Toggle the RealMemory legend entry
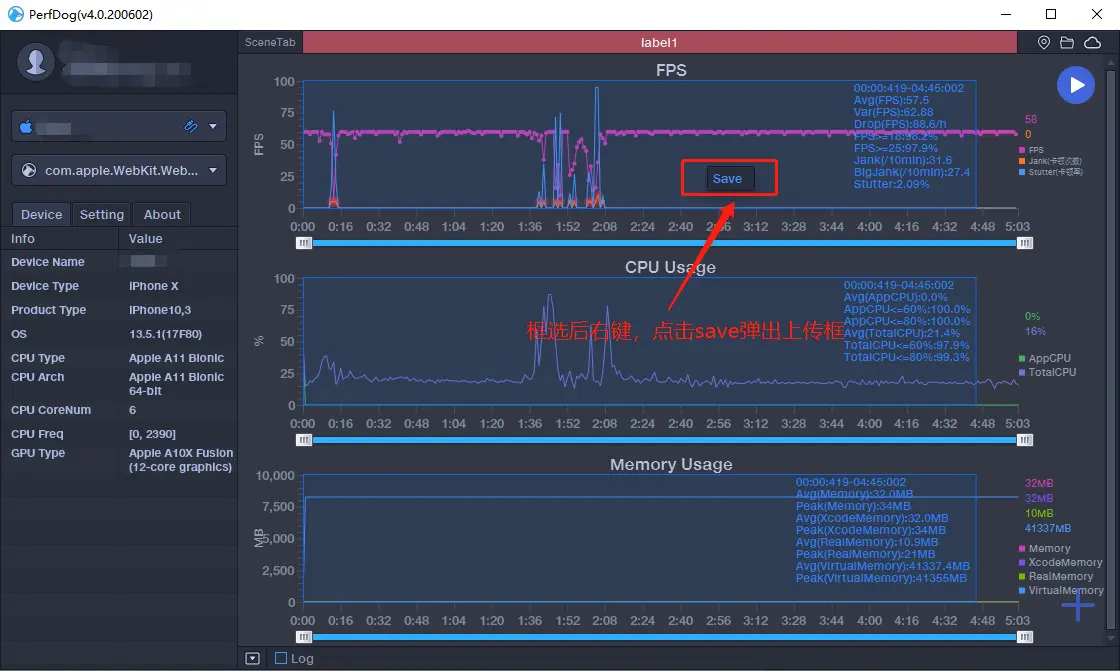1120x671 pixels. point(1056,576)
